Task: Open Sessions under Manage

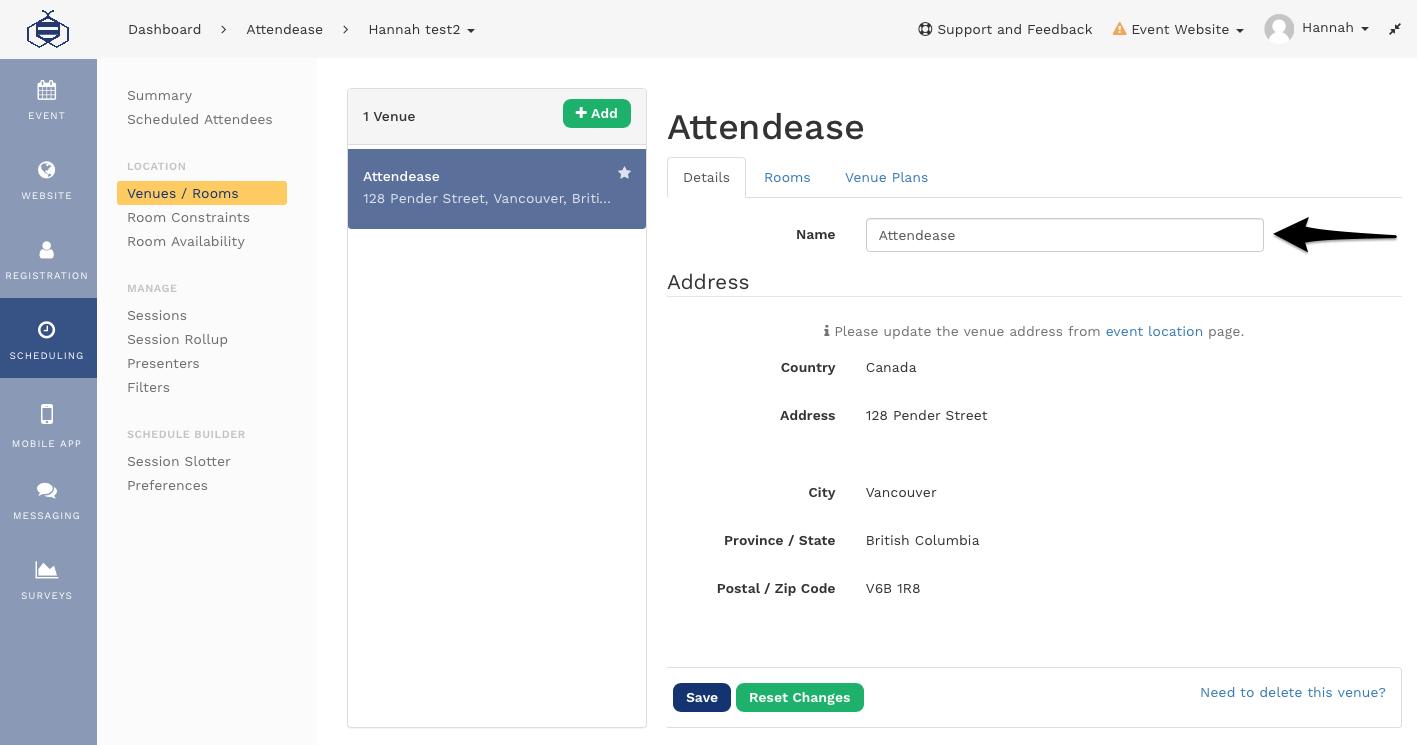Action: pos(157,315)
